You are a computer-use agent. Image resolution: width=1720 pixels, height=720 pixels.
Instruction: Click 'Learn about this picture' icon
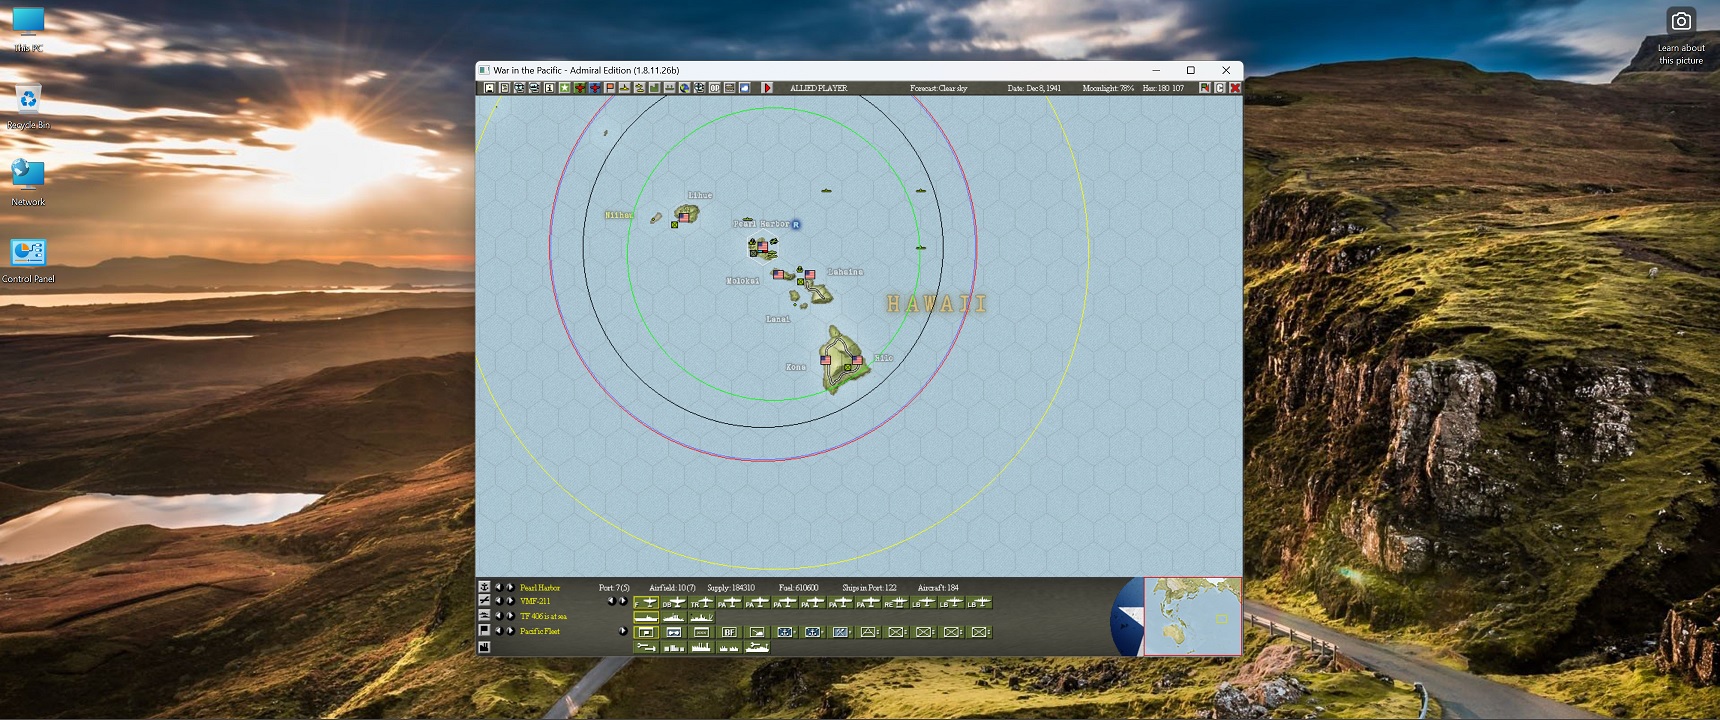1681,36
